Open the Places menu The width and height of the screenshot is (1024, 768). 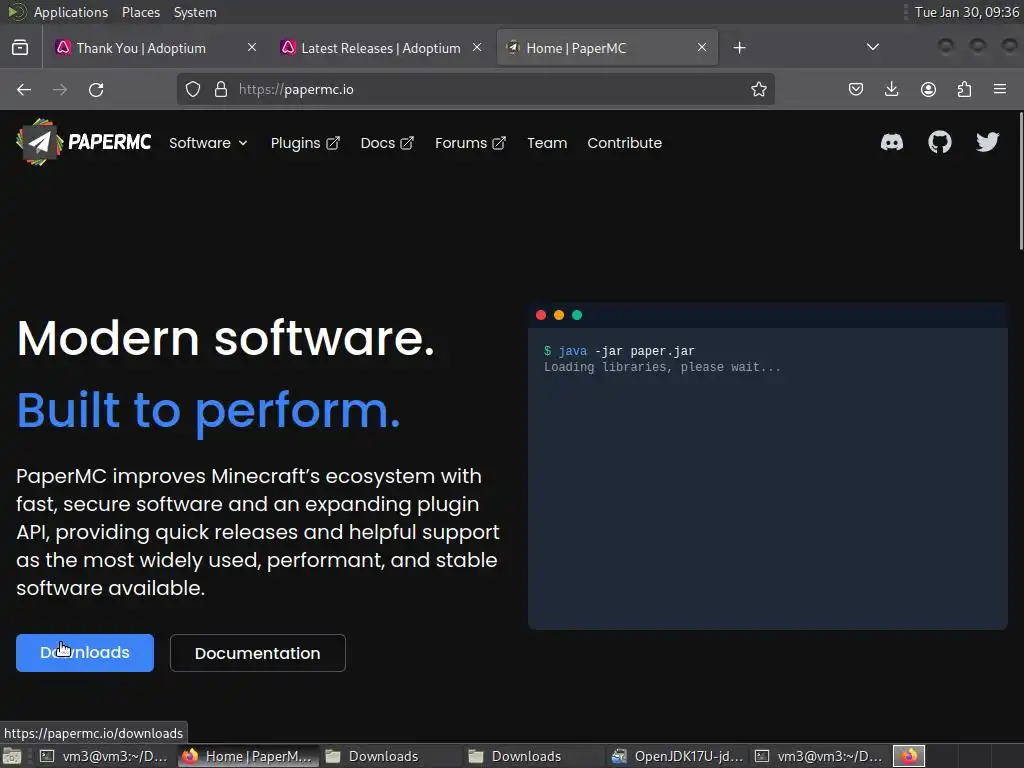[x=140, y=12]
